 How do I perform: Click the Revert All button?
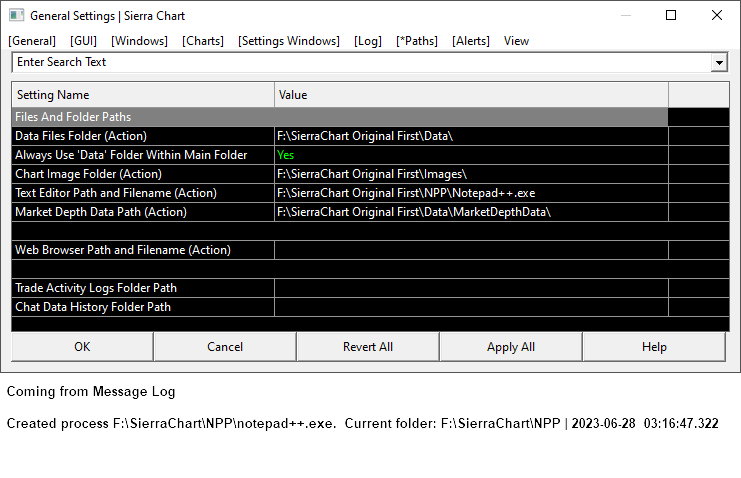pyautogui.click(x=368, y=347)
